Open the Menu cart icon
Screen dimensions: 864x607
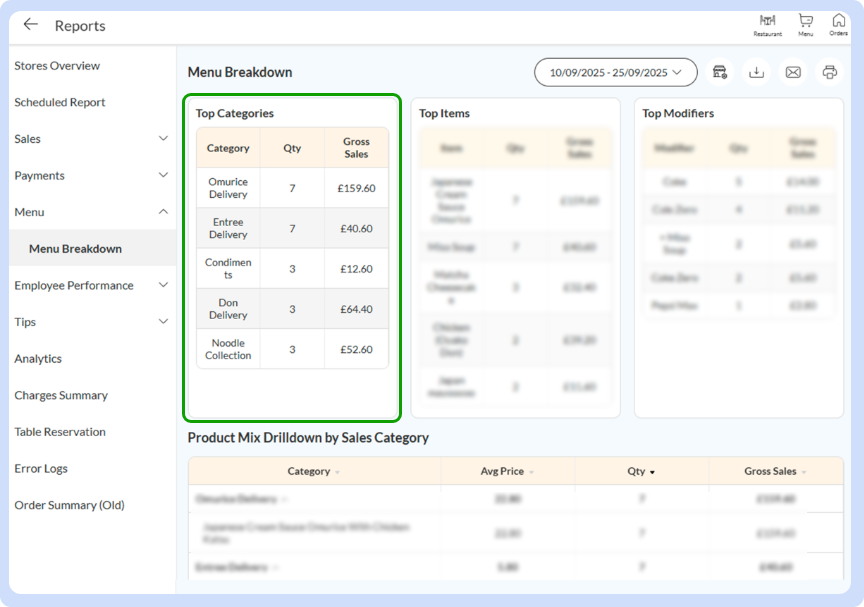tap(805, 24)
